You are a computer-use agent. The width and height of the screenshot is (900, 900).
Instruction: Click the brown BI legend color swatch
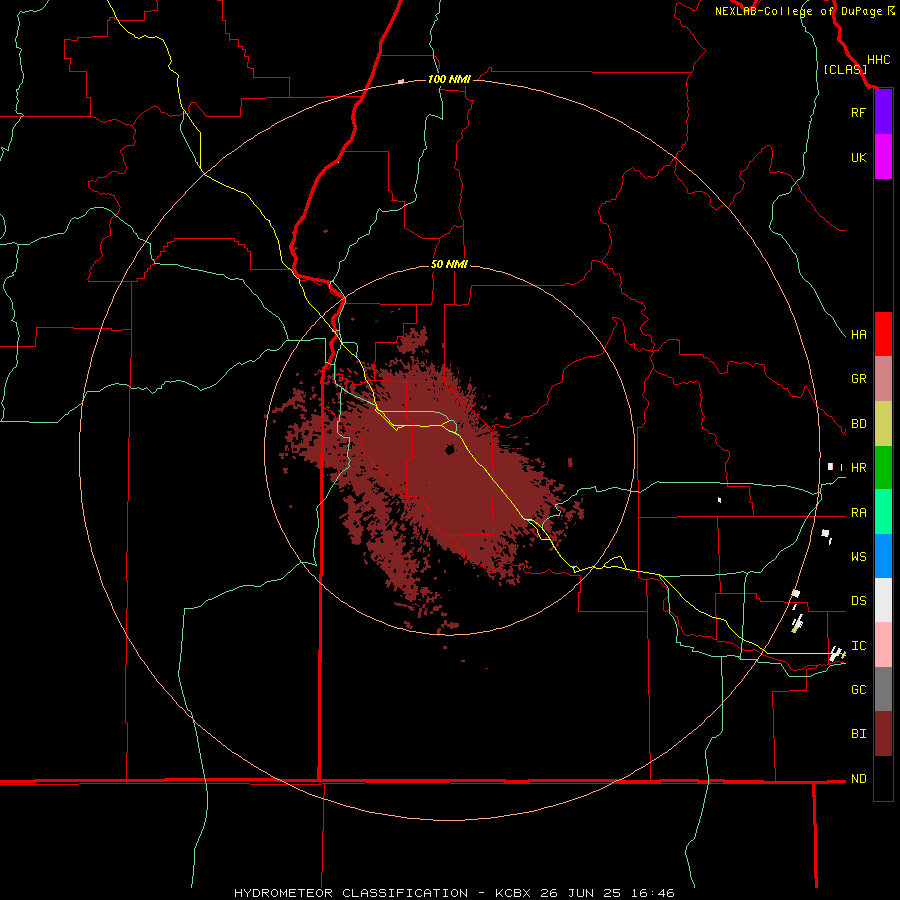(x=883, y=734)
